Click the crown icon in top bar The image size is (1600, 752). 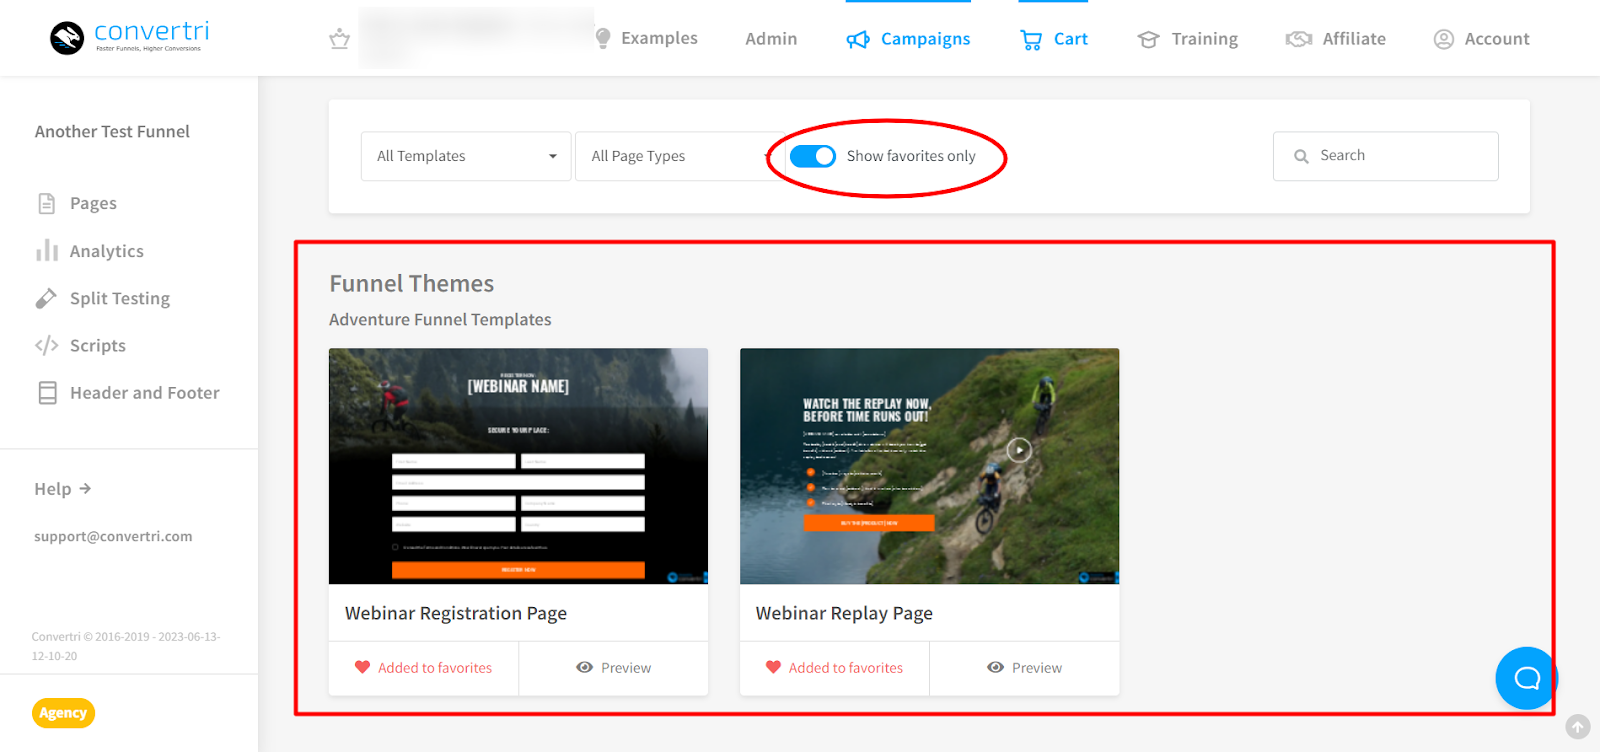(339, 39)
